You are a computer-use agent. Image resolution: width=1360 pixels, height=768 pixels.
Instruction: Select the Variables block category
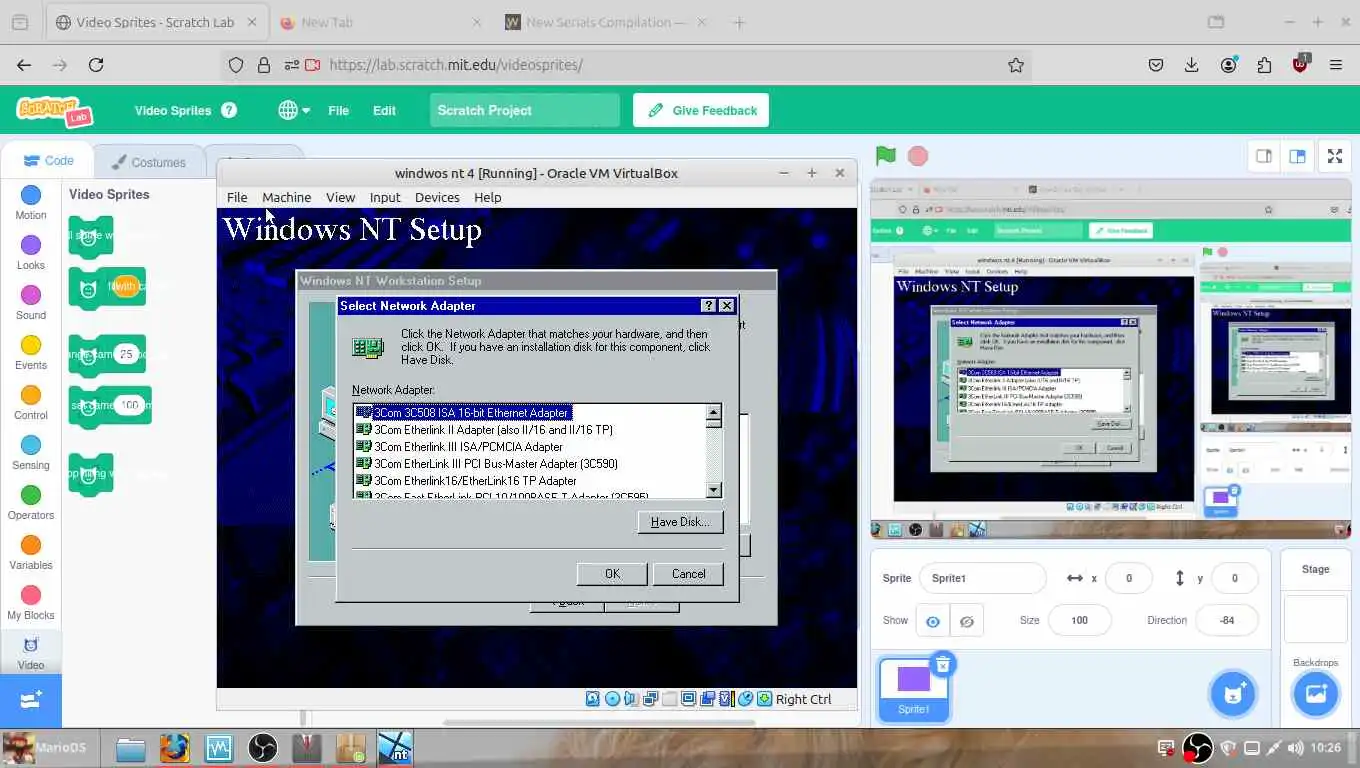click(x=31, y=553)
